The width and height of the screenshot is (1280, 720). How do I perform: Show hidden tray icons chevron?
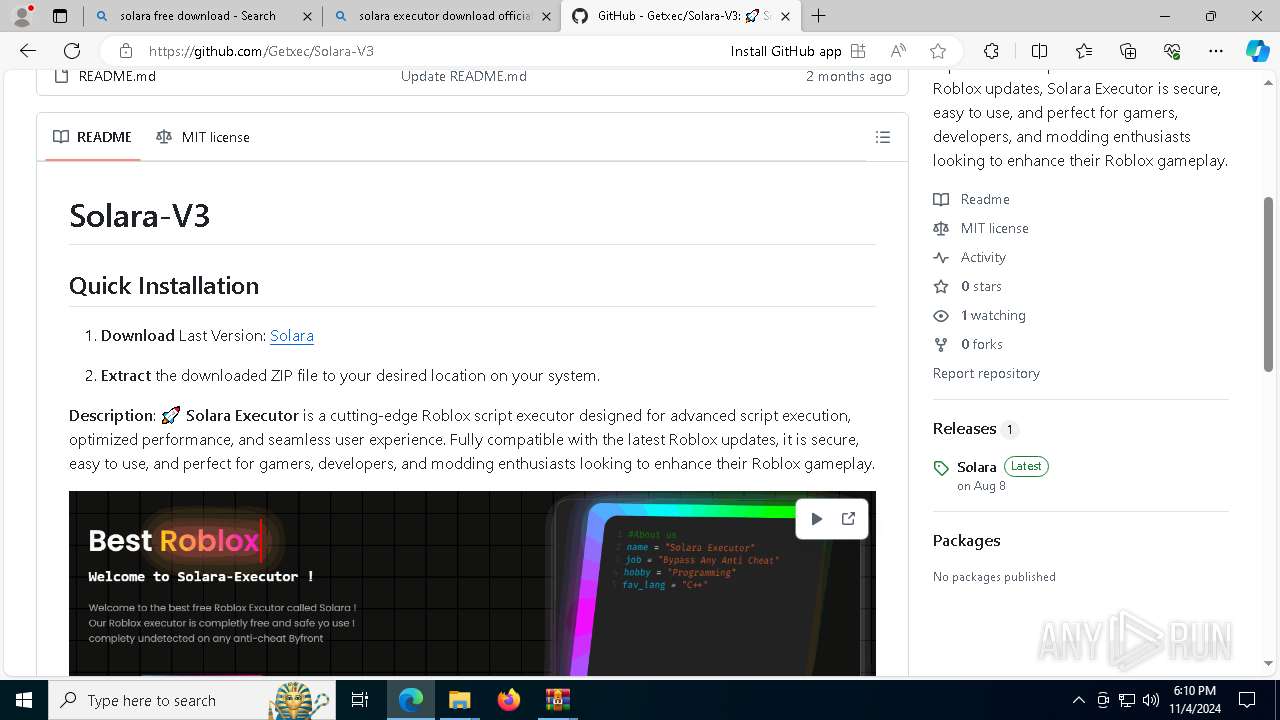point(1078,700)
